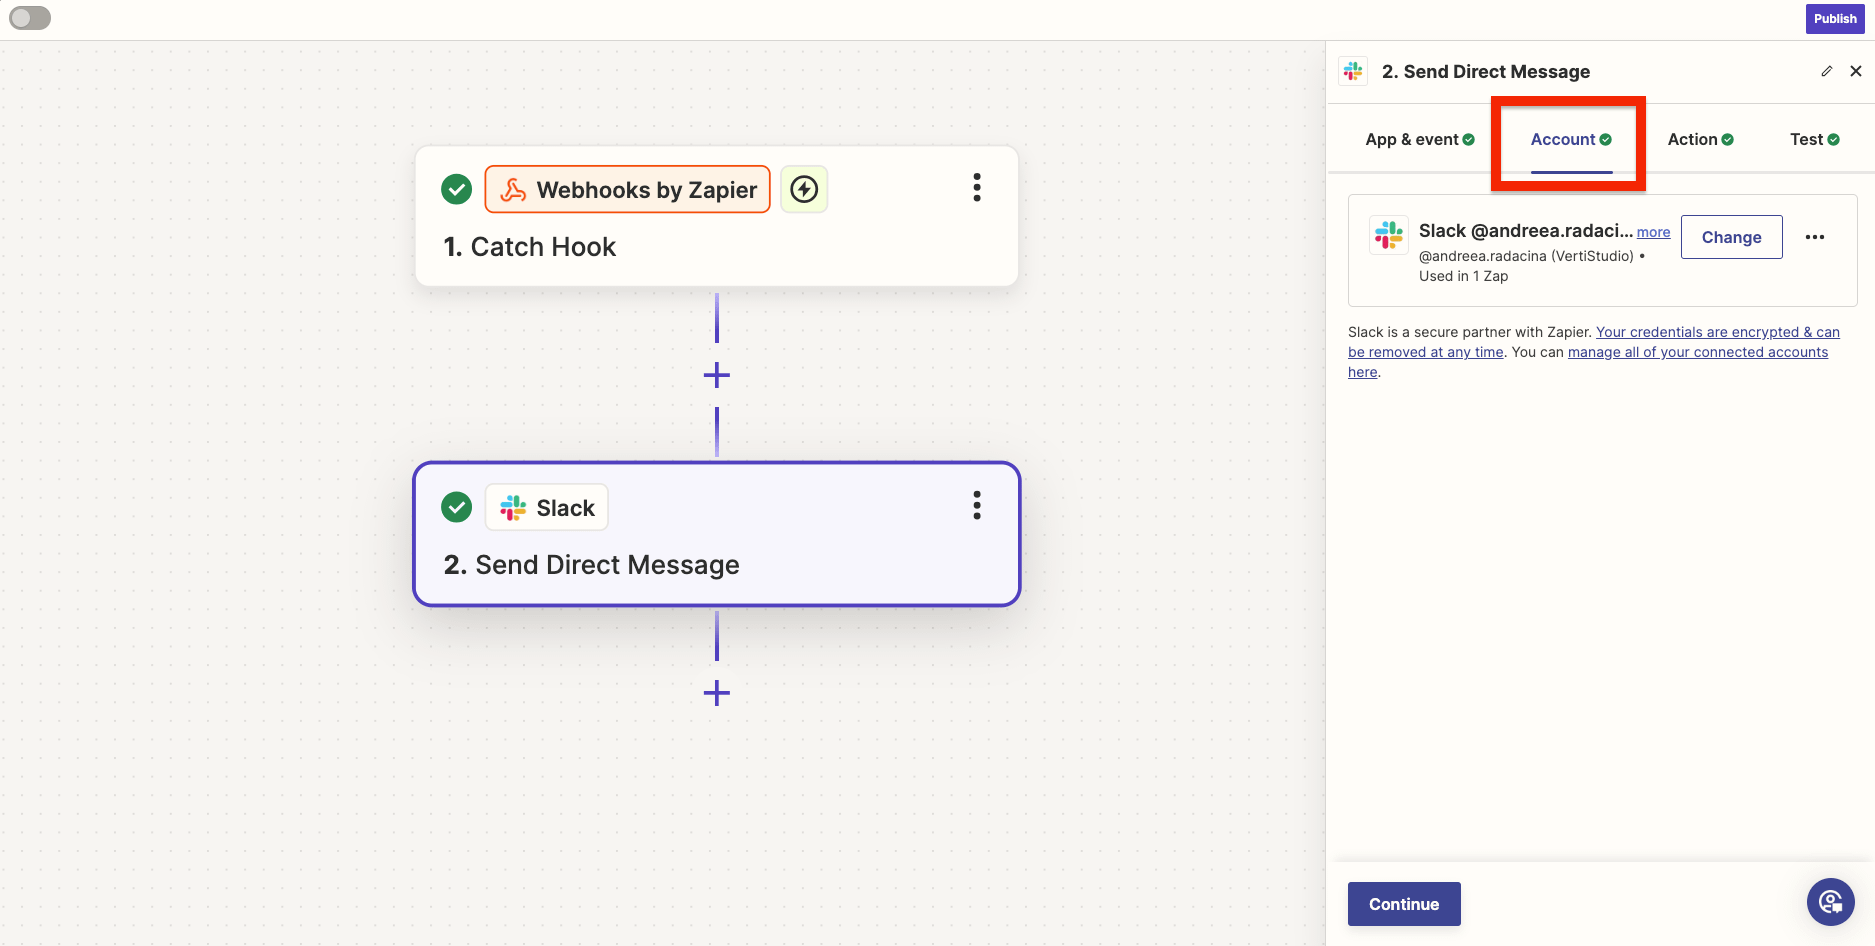Open the Action tab
1875x946 pixels.
[1700, 140]
